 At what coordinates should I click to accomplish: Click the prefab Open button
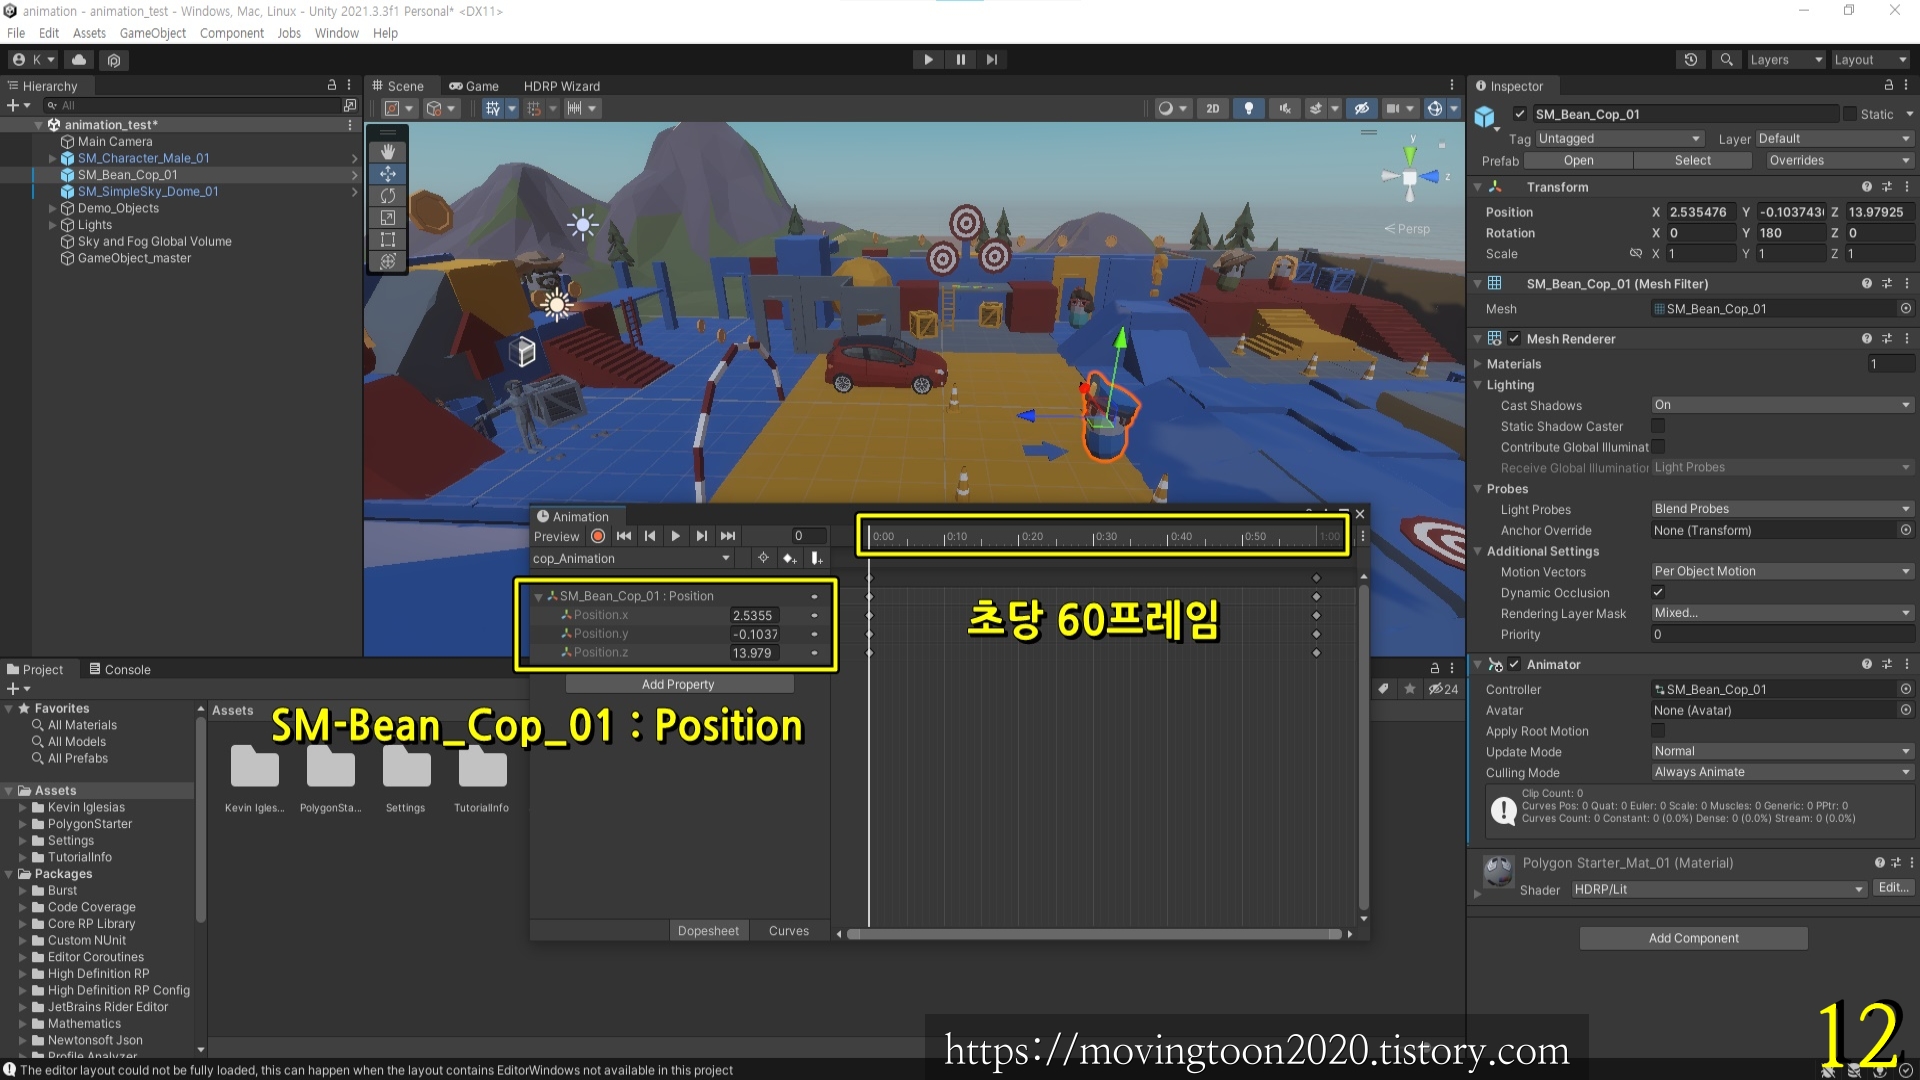coord(1578,160)
